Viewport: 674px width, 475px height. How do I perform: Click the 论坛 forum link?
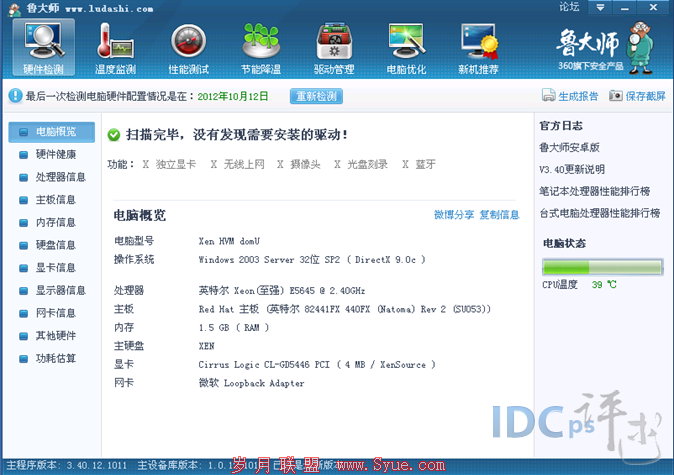(569, 7)
